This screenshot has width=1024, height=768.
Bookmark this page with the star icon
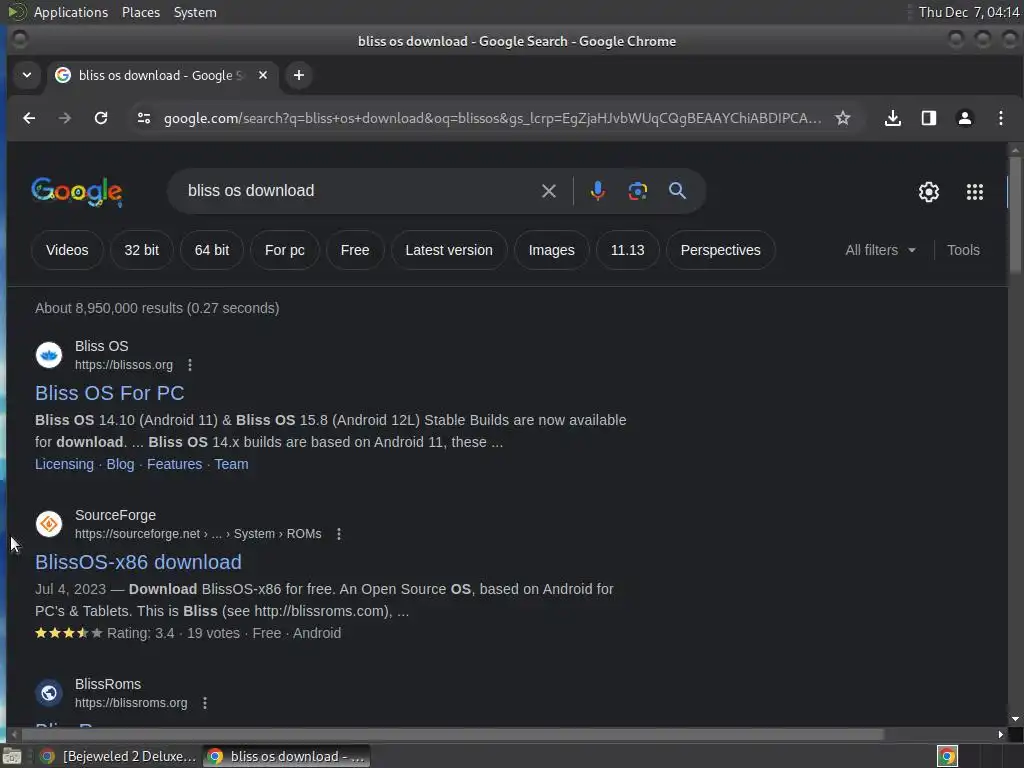point(842,118)
